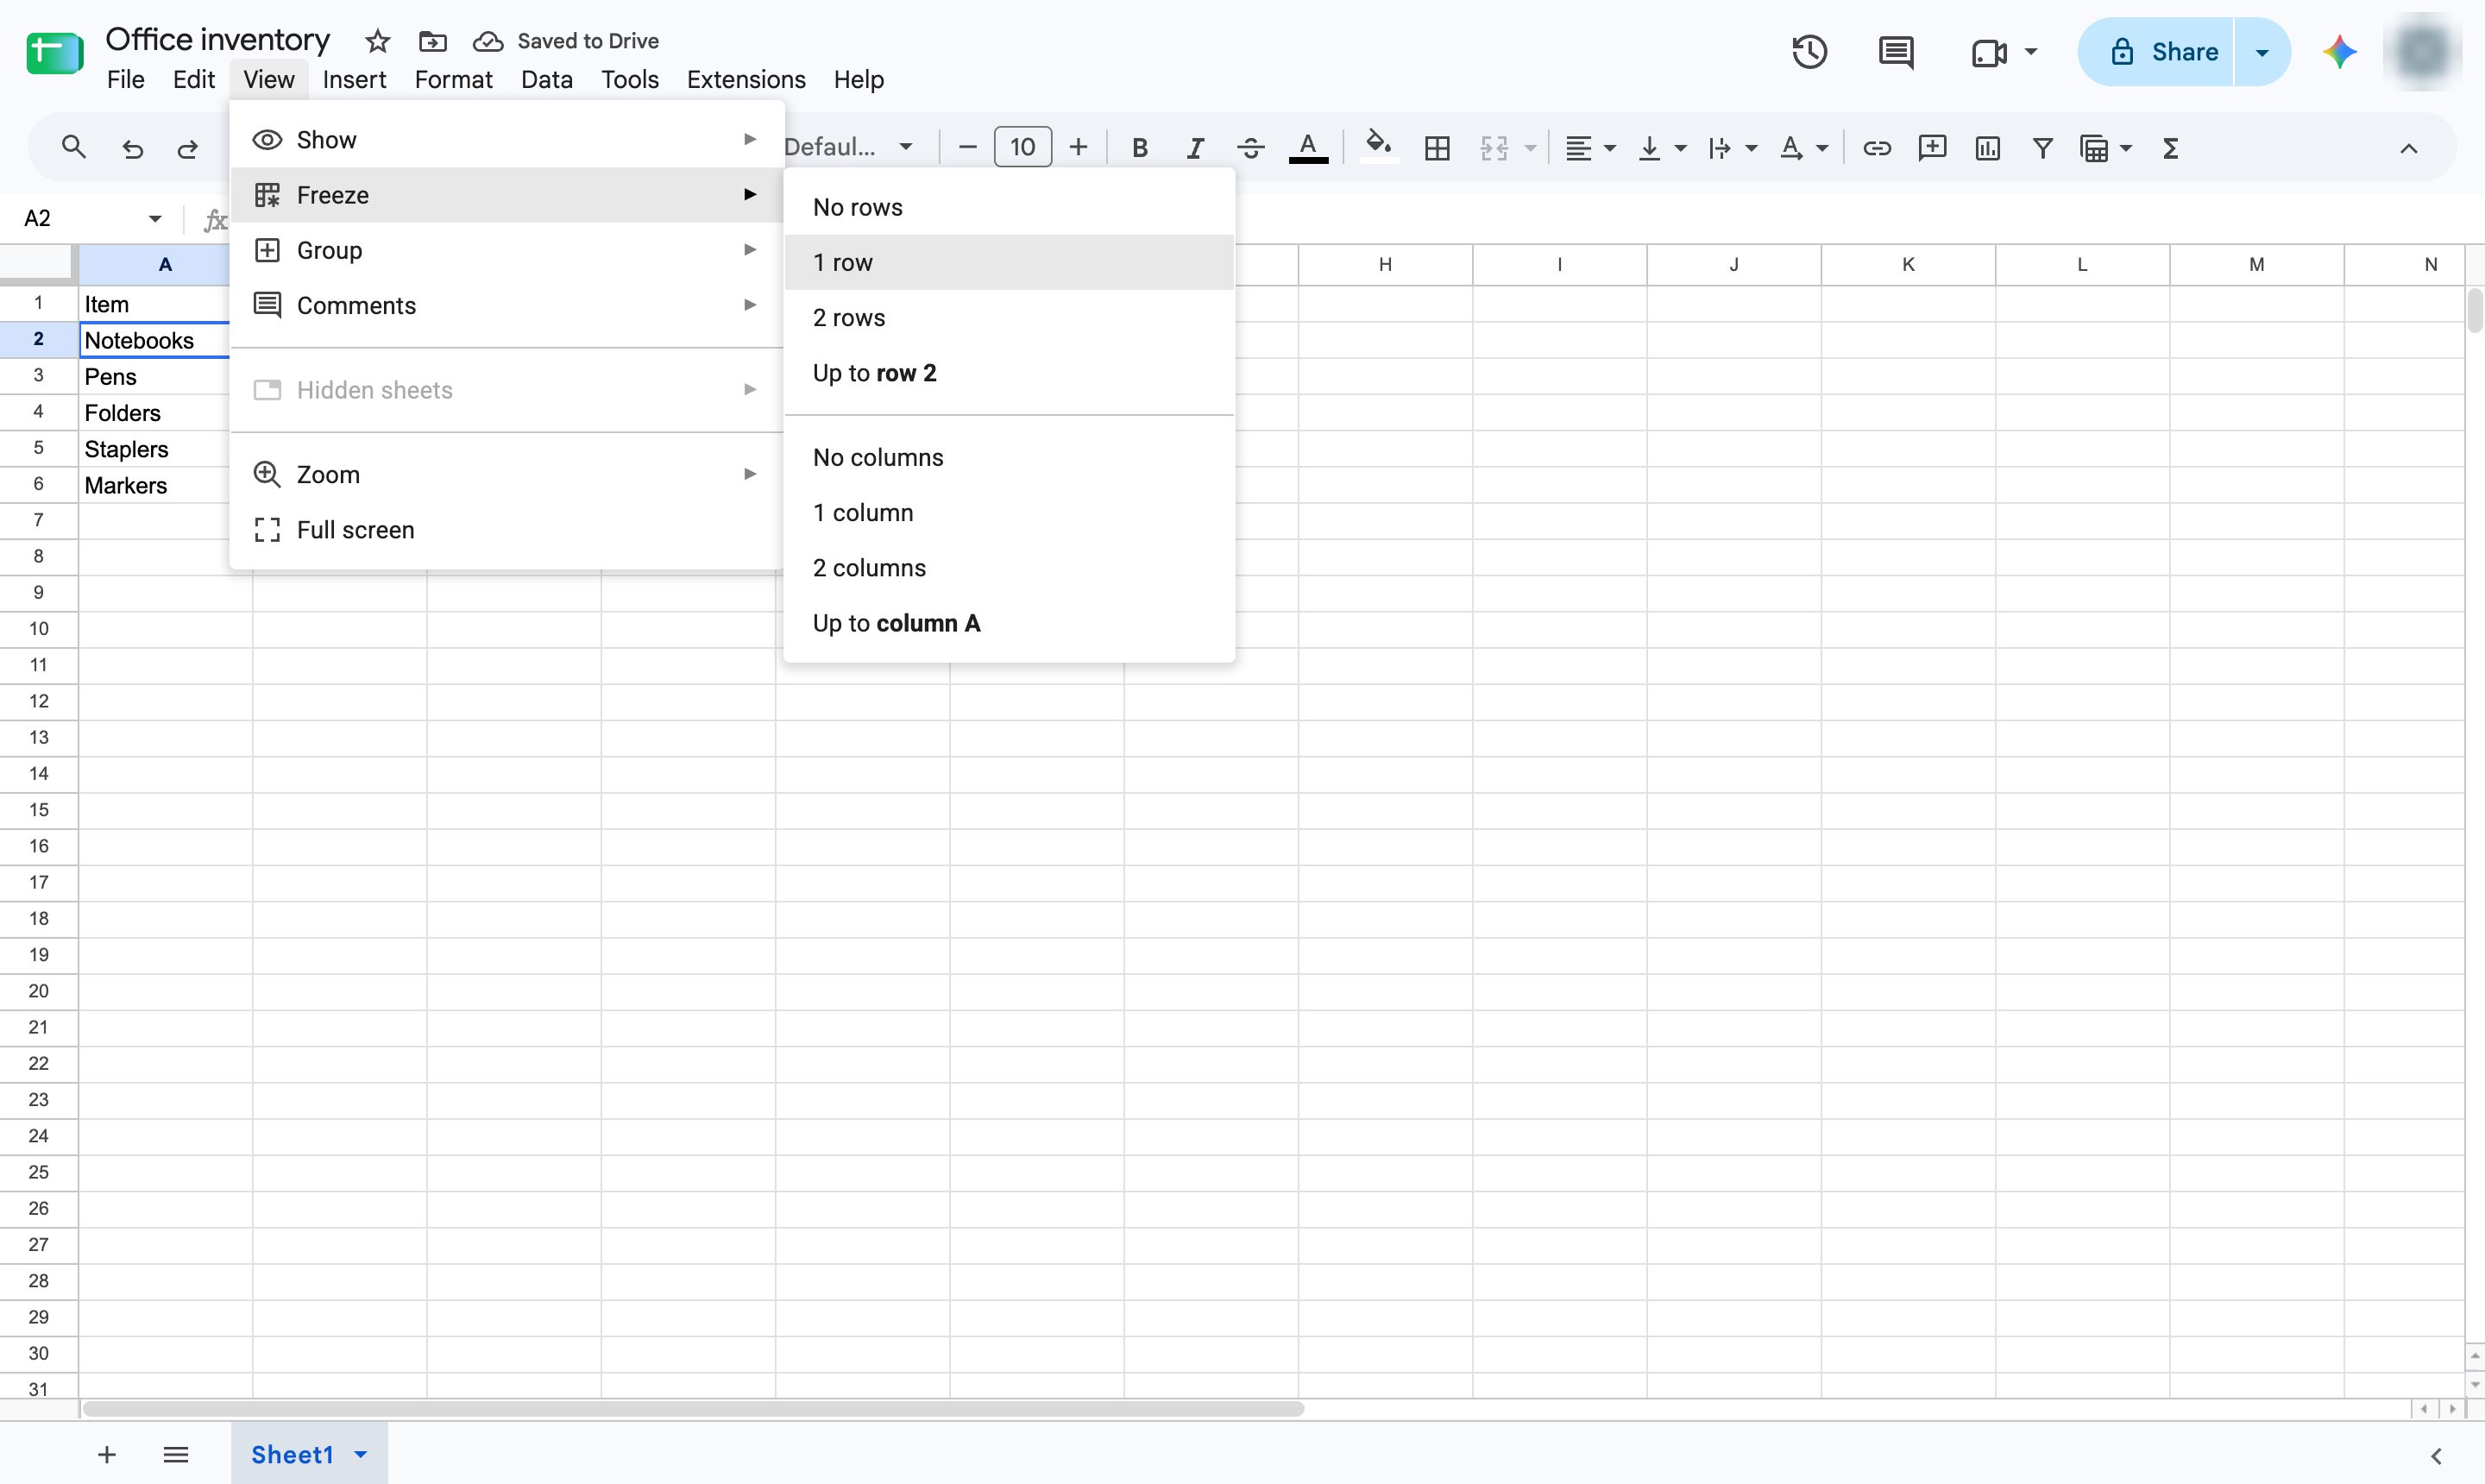Click the font size field
The image size is (2485, 1484).
pyautogui.click(x=1022, y=148)
